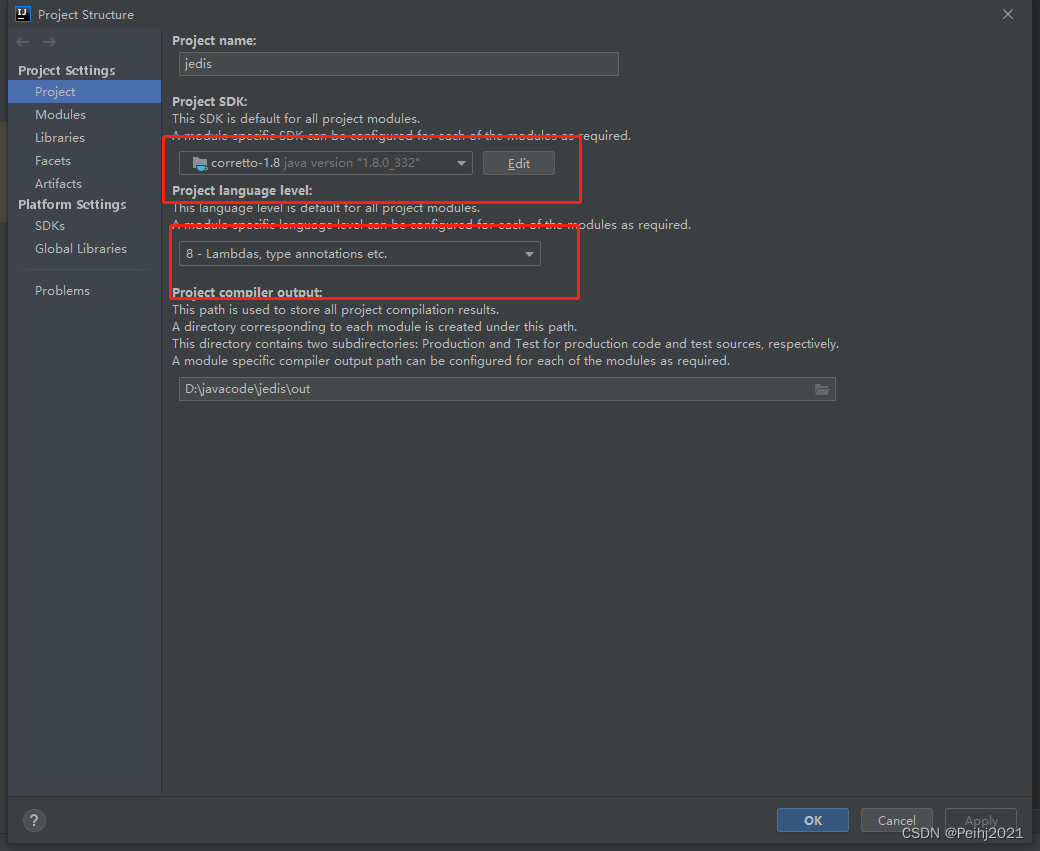
Task: Open the Facets settings page
Action: (x=52, y=161)
